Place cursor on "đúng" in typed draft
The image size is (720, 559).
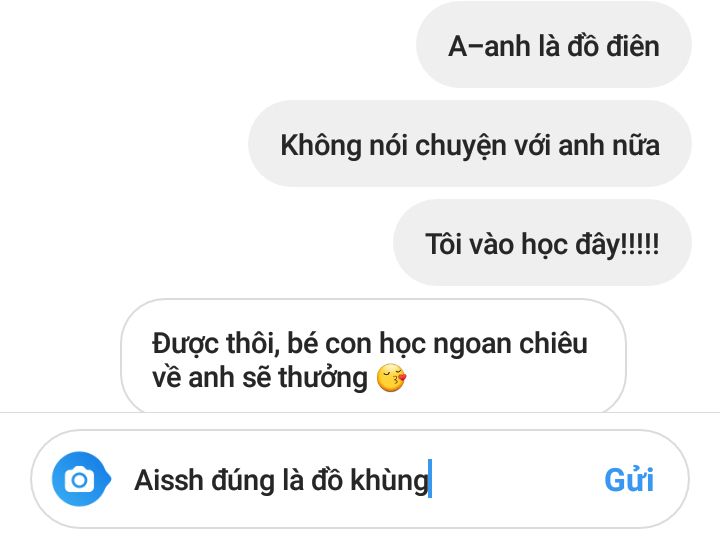[x=243, y=481]
